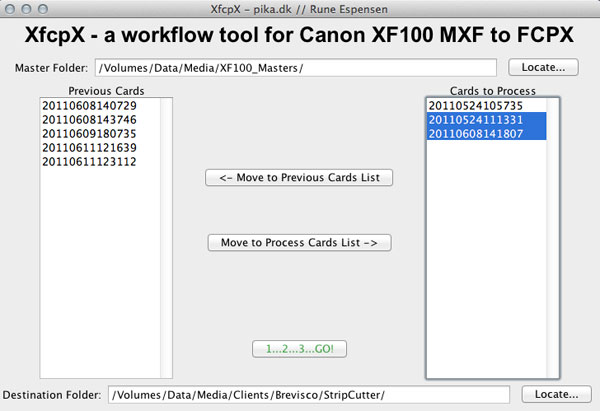The width and height of the screenshot is (600, 411).
Task: Click Locate button next to Master Folder
Action: point(543,67)
